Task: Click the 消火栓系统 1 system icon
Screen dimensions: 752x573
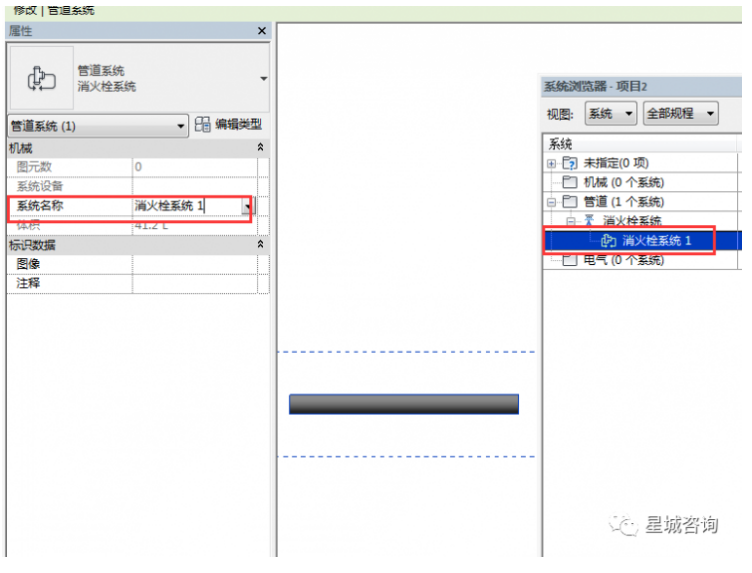Action: click(x=608, y=241)
